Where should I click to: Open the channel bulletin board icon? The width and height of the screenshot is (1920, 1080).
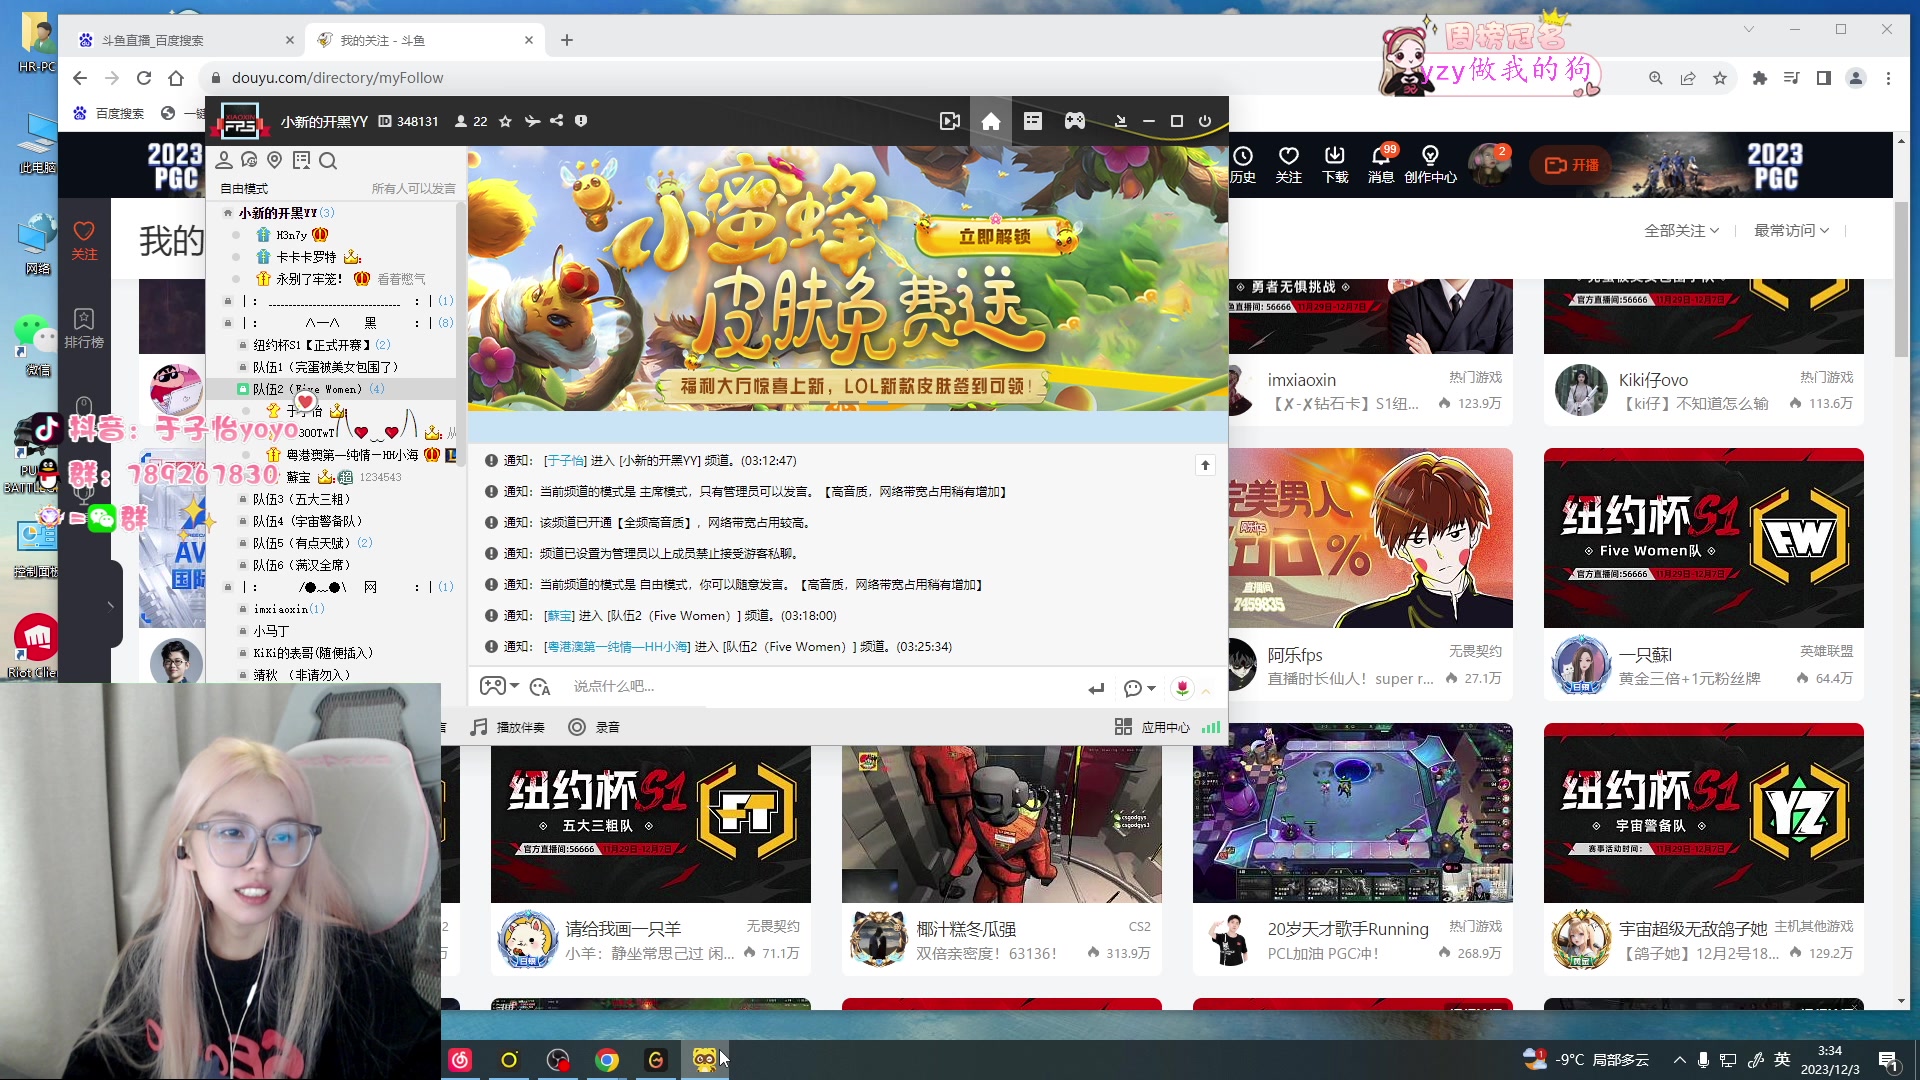(x=301, y=160)
